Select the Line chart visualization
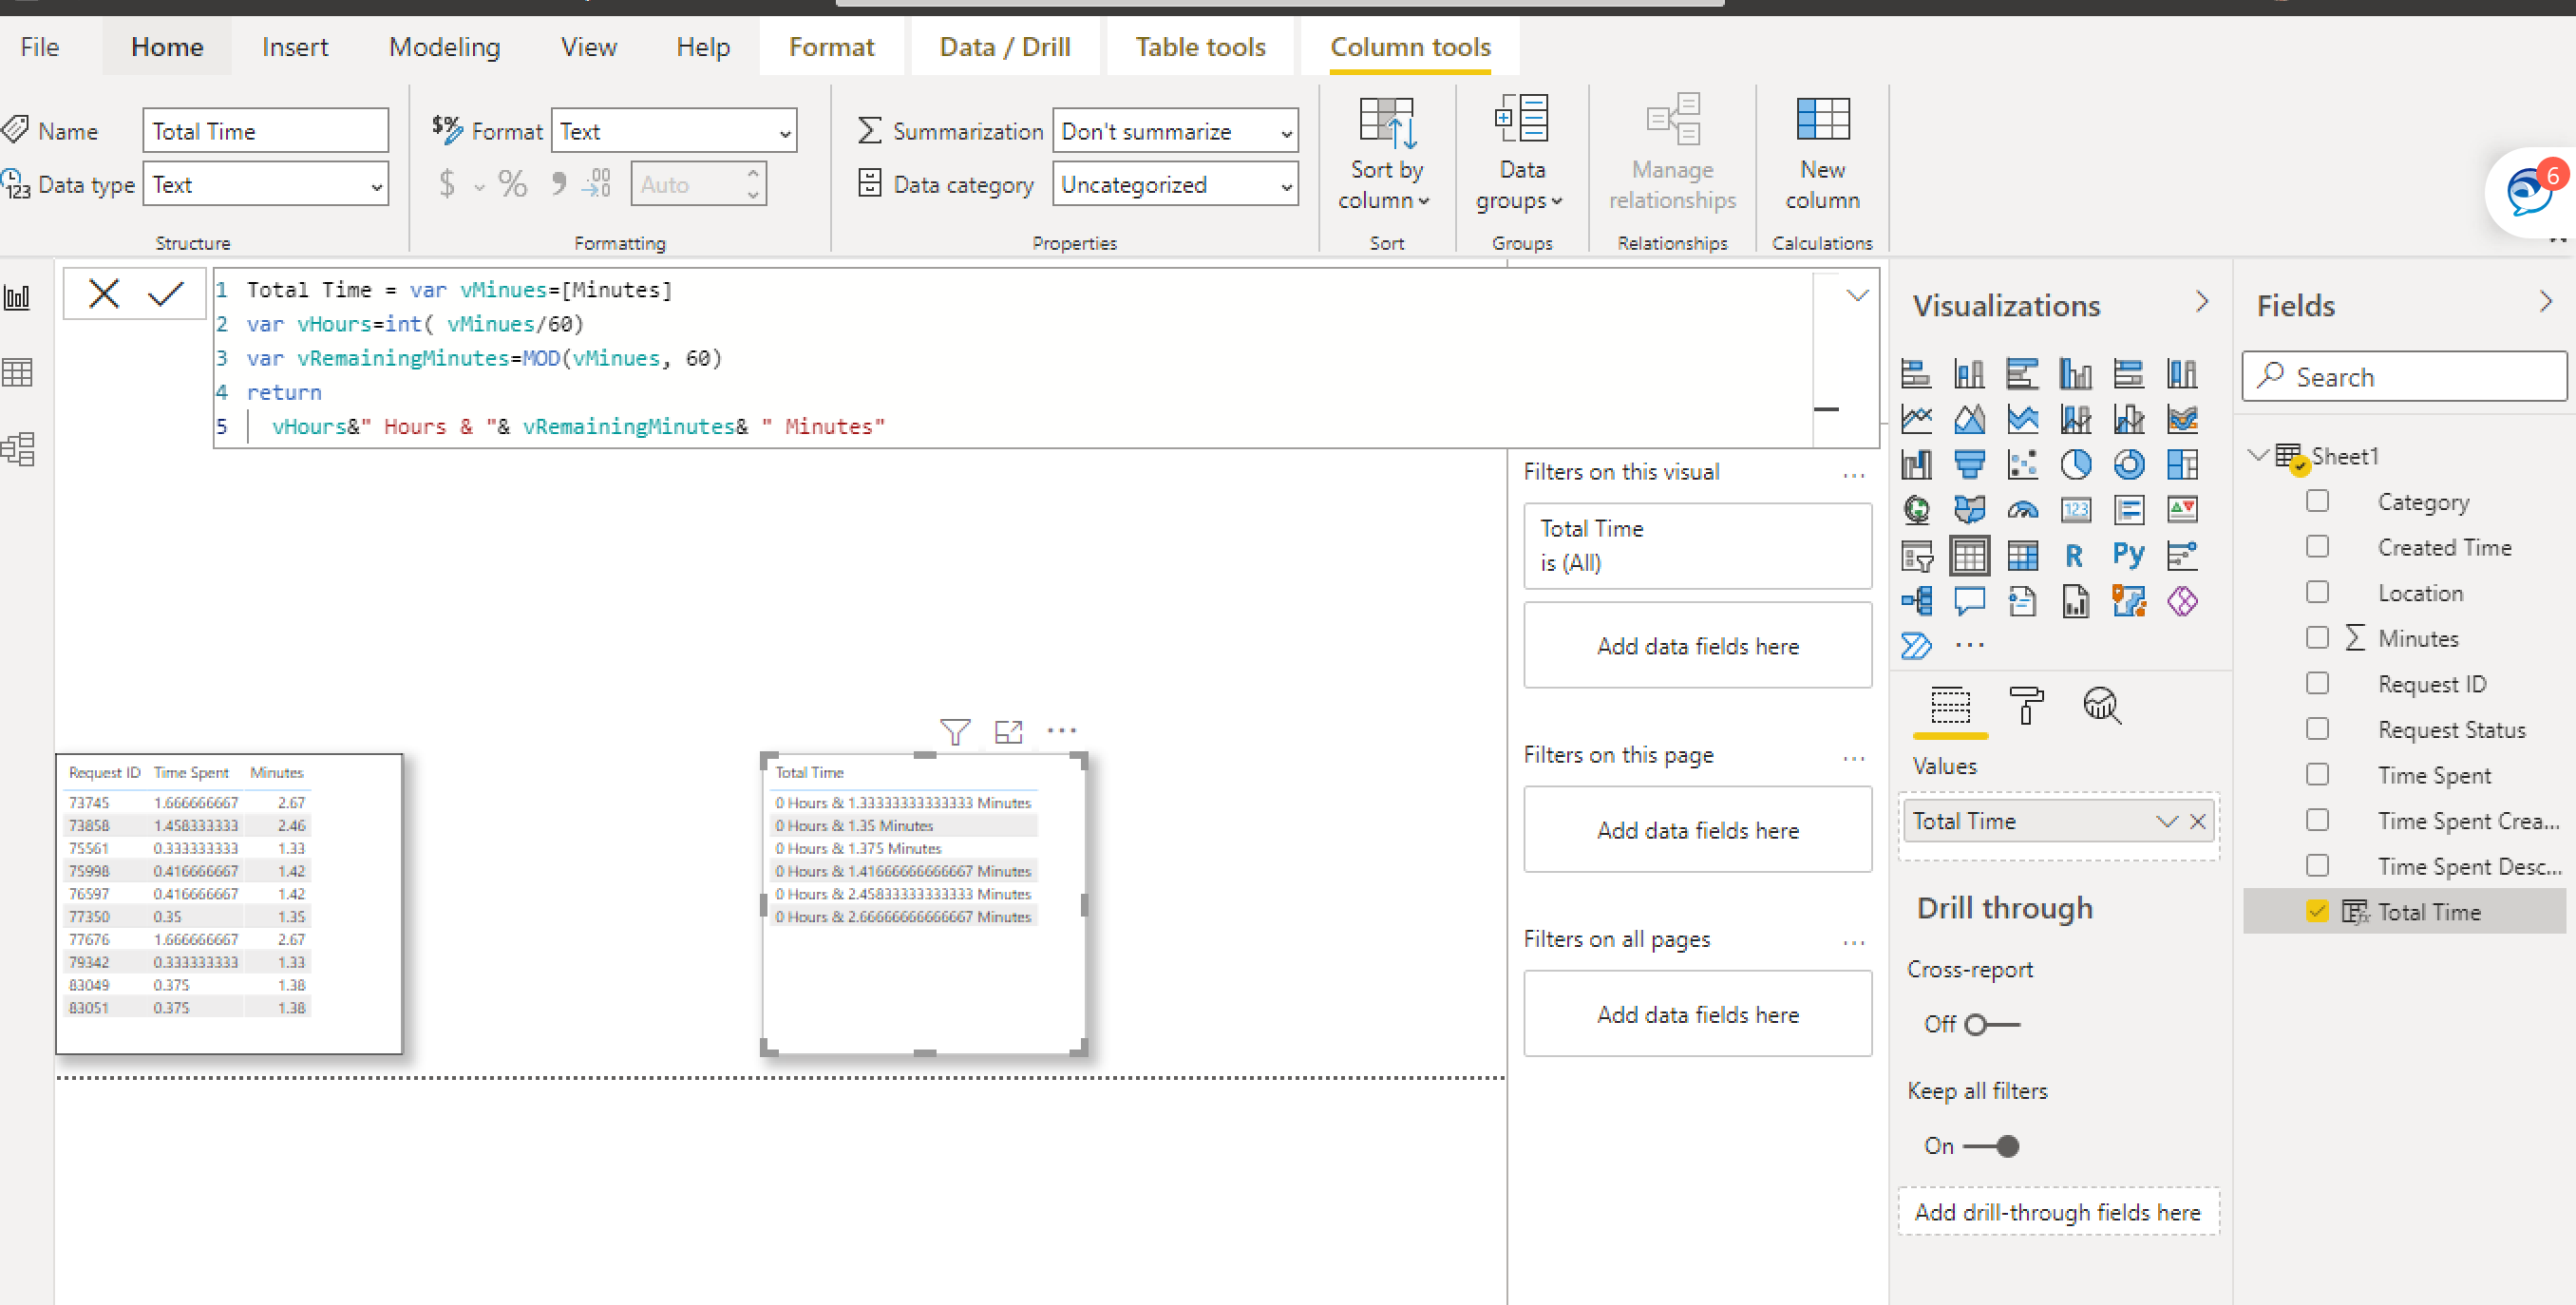2576x1305 pixels. coord(1916,419)
